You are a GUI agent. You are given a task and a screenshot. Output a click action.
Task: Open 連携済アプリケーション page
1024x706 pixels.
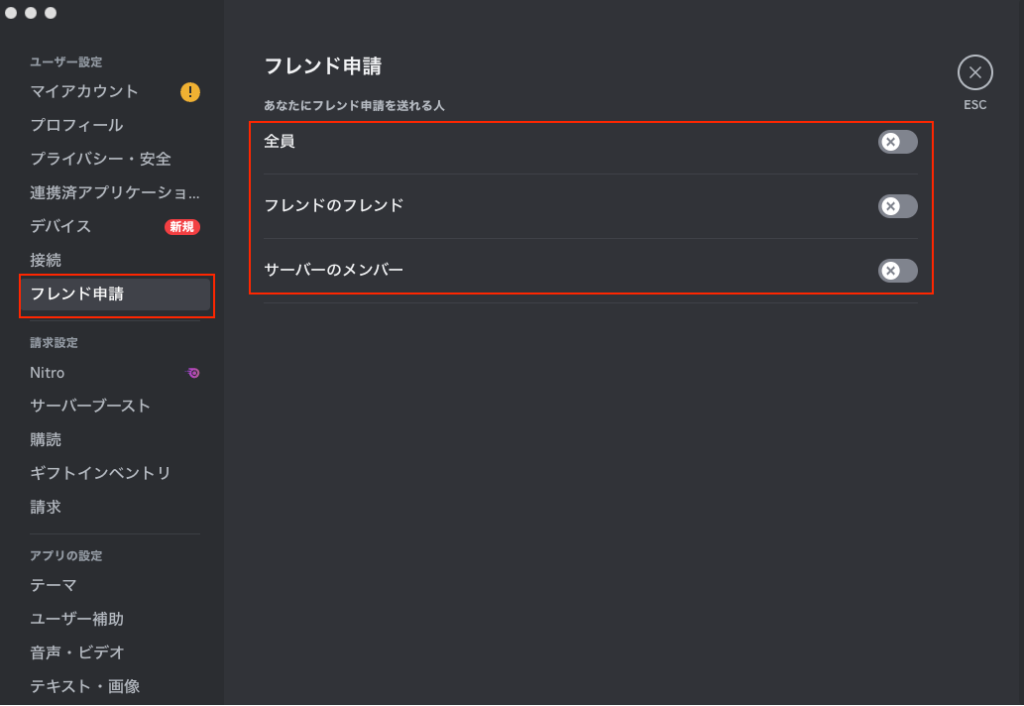point(114,192)
